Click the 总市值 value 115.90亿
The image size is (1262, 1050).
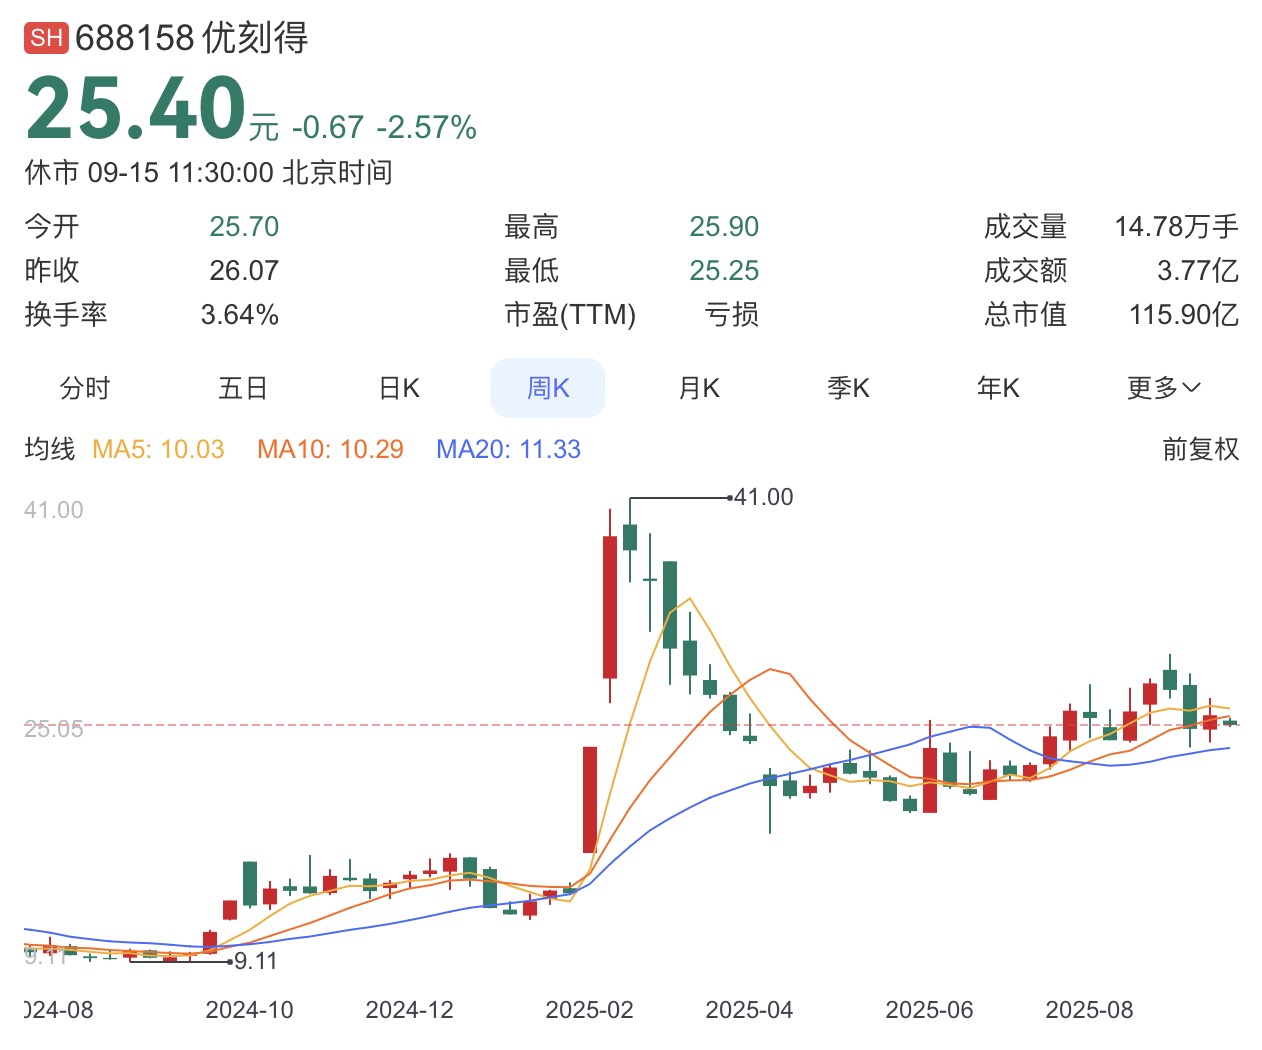(1184, 315)
